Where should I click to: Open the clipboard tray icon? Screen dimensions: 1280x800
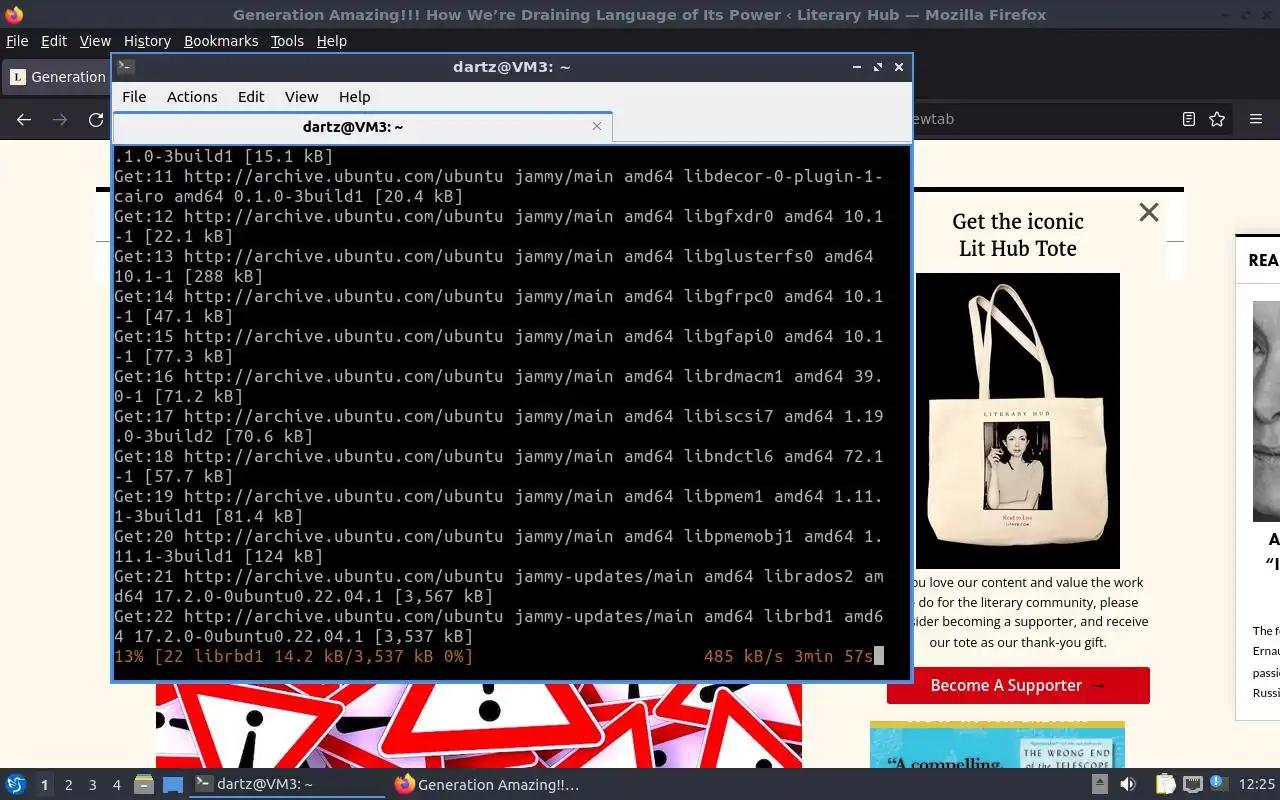coord(1165,785)
